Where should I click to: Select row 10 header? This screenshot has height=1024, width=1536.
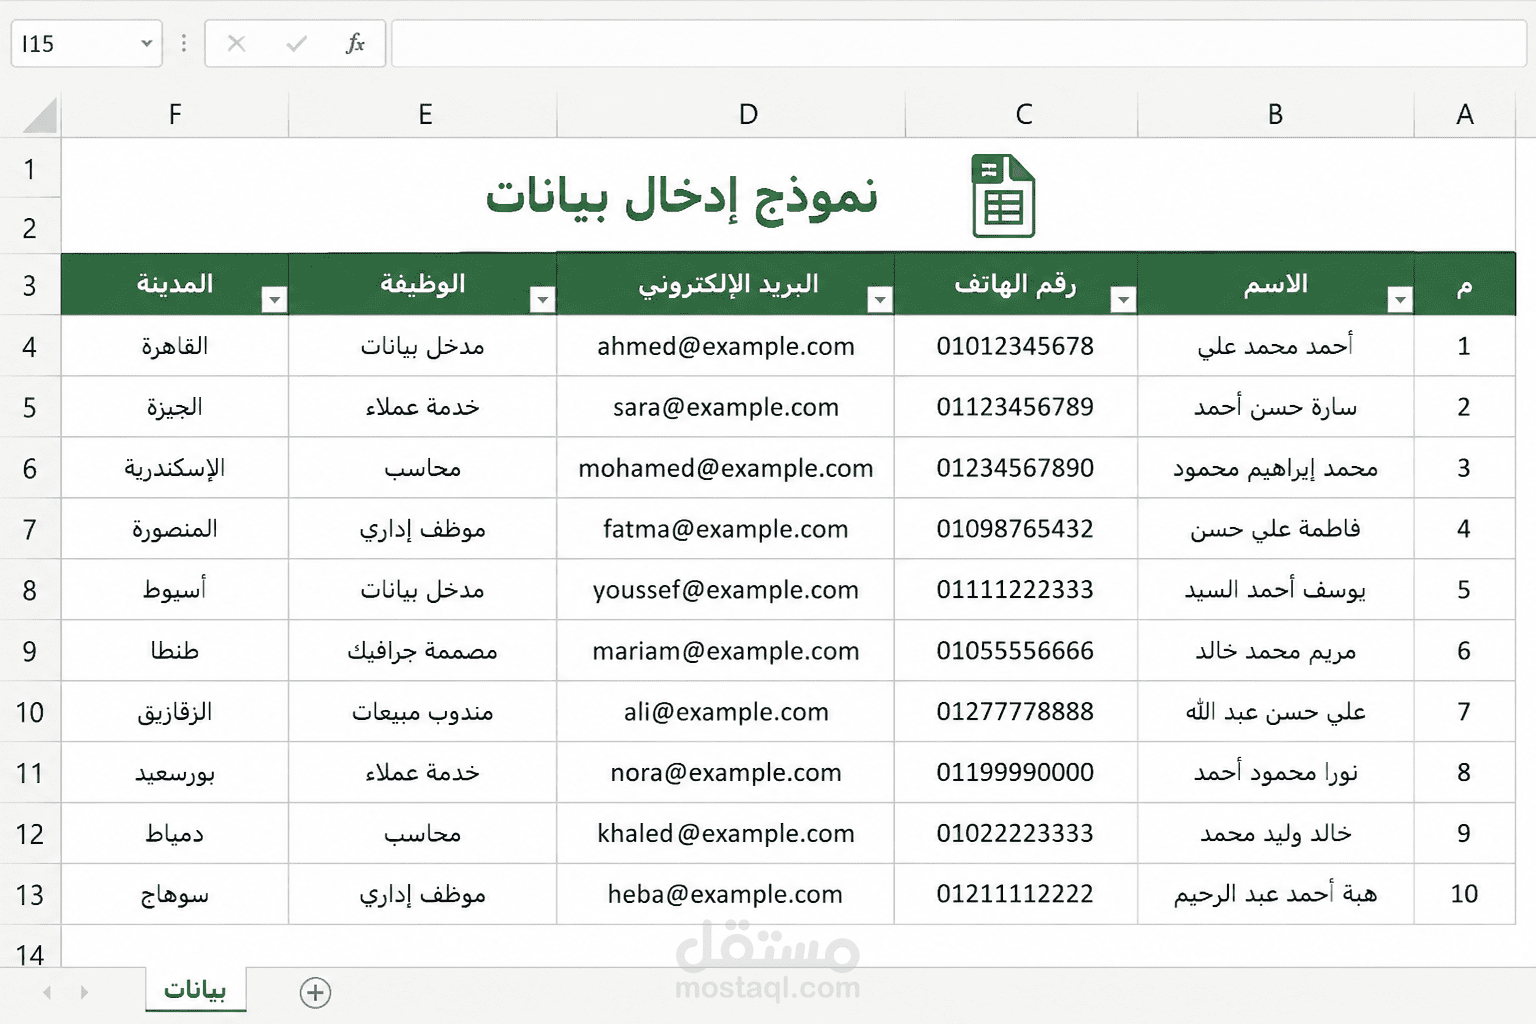(x=30, y=712)
